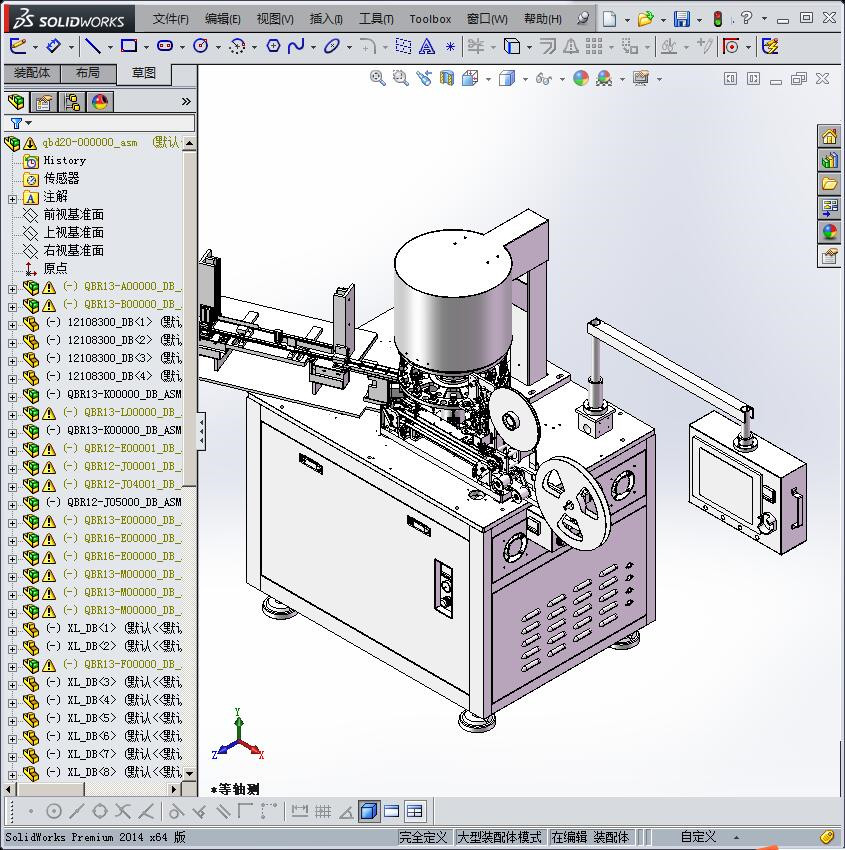Screen dimensions: 845x850
Task: Expand the QBR12-J05000_DB_ASM node
Action: tap(12, 505)
